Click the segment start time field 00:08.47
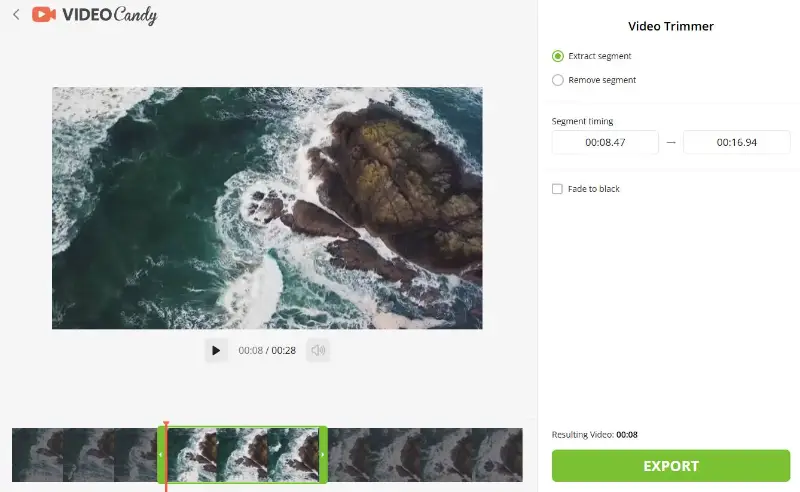 point(605,142)
